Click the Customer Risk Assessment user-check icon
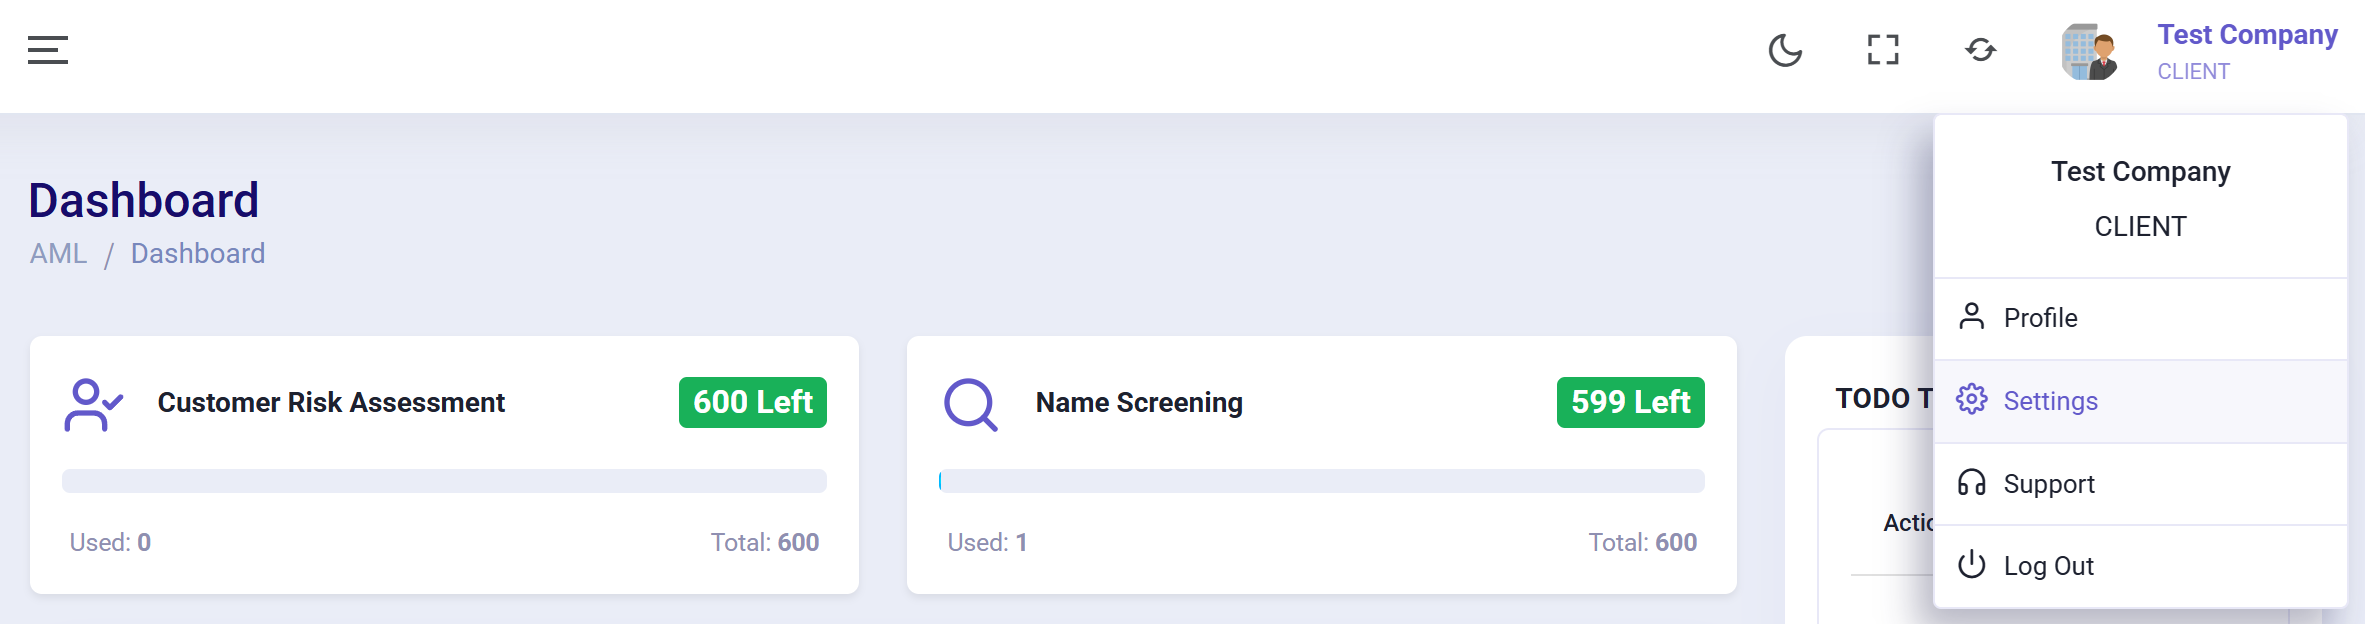 [93, 404]
